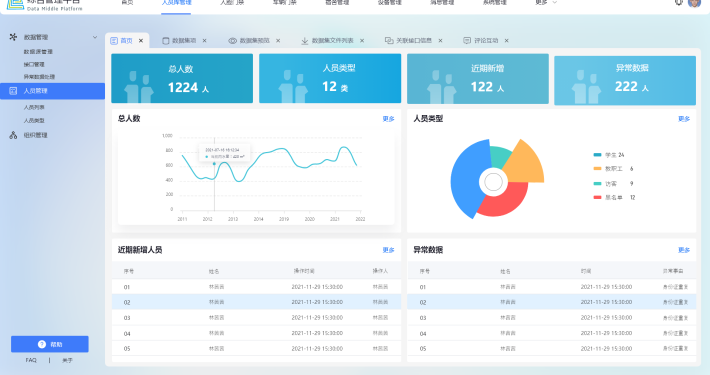Viewport: 710px width, 375px height.
Task: Click the download icon on 数据集文件列表 tab
Action: pos(305,41)
